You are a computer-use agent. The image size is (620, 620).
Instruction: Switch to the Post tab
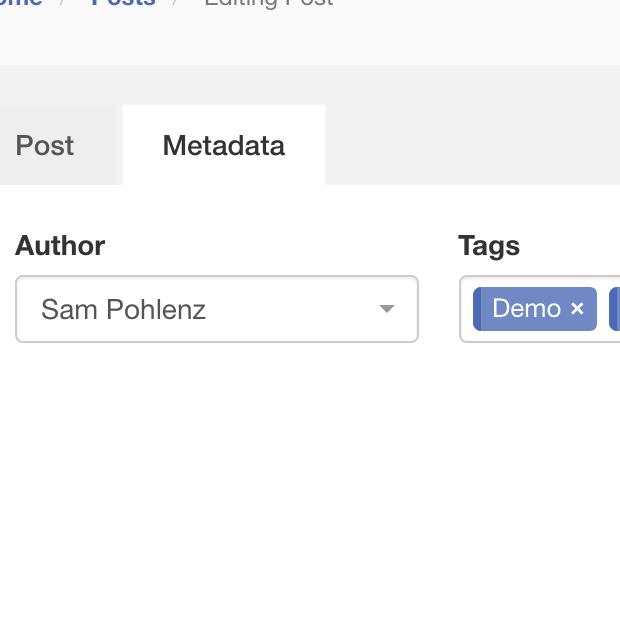(45, 146)
